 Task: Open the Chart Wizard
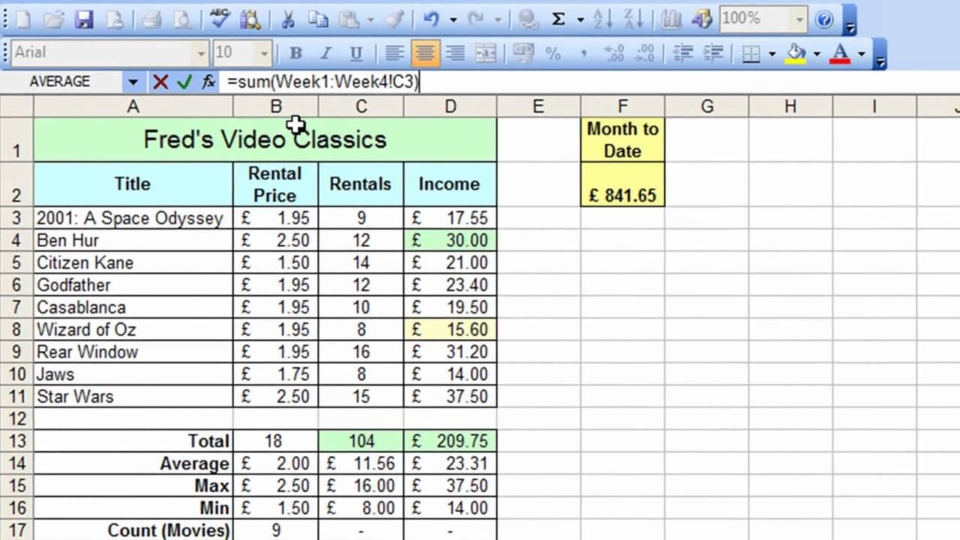point(672,19)
